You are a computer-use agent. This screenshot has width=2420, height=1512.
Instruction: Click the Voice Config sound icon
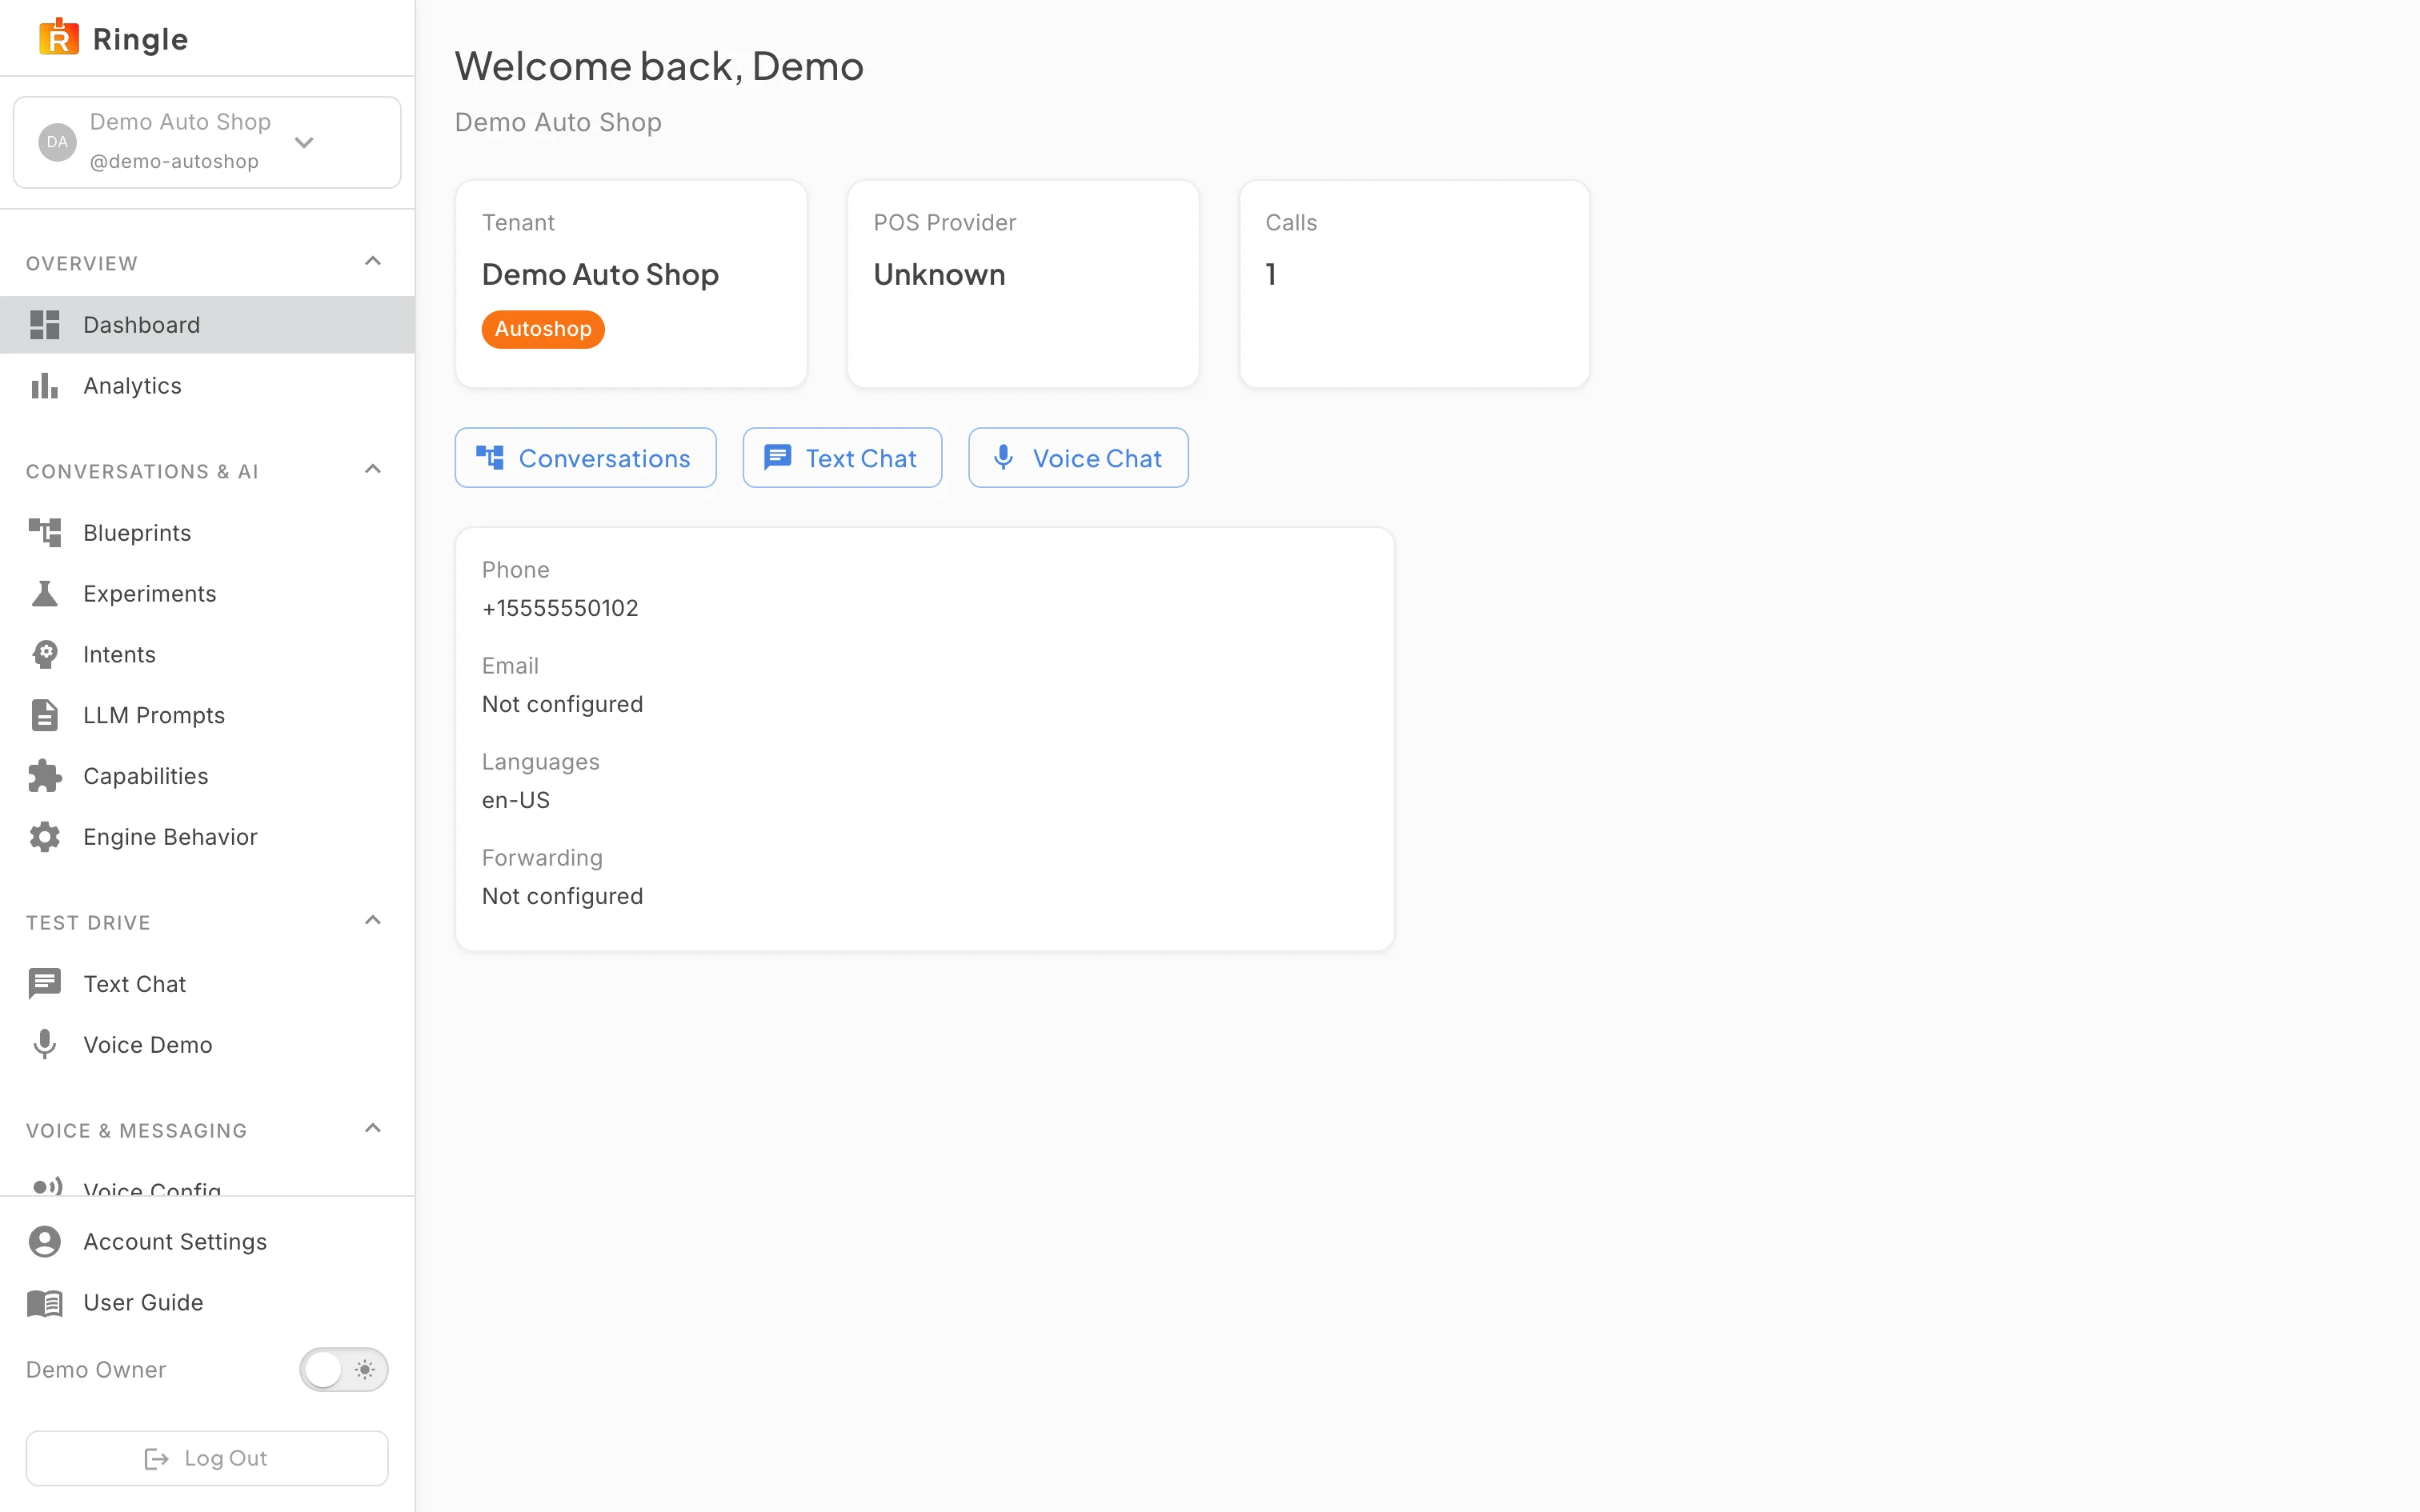47,1187
